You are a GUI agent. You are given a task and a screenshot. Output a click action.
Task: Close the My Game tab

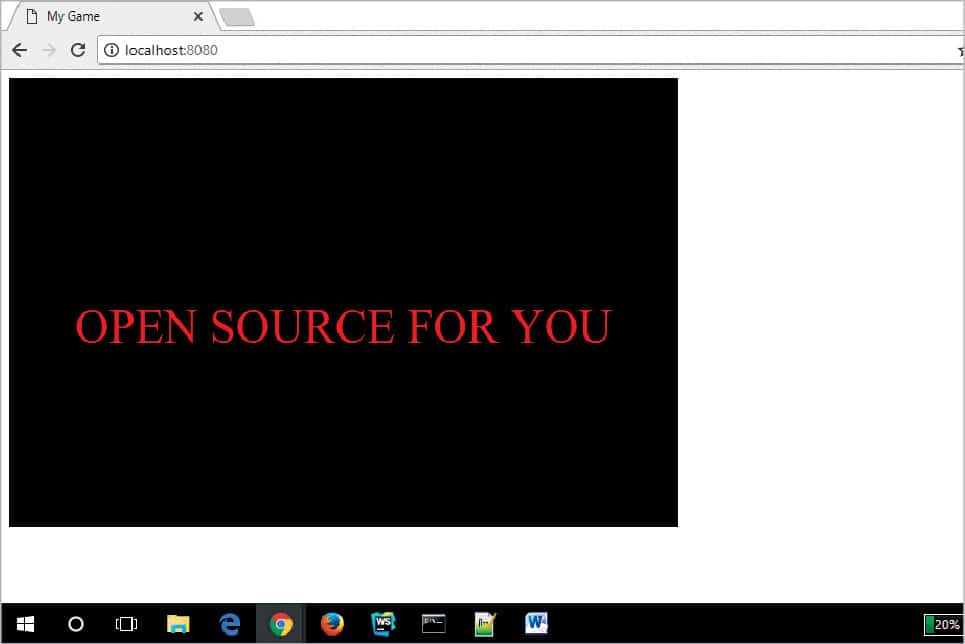point(198,17)
